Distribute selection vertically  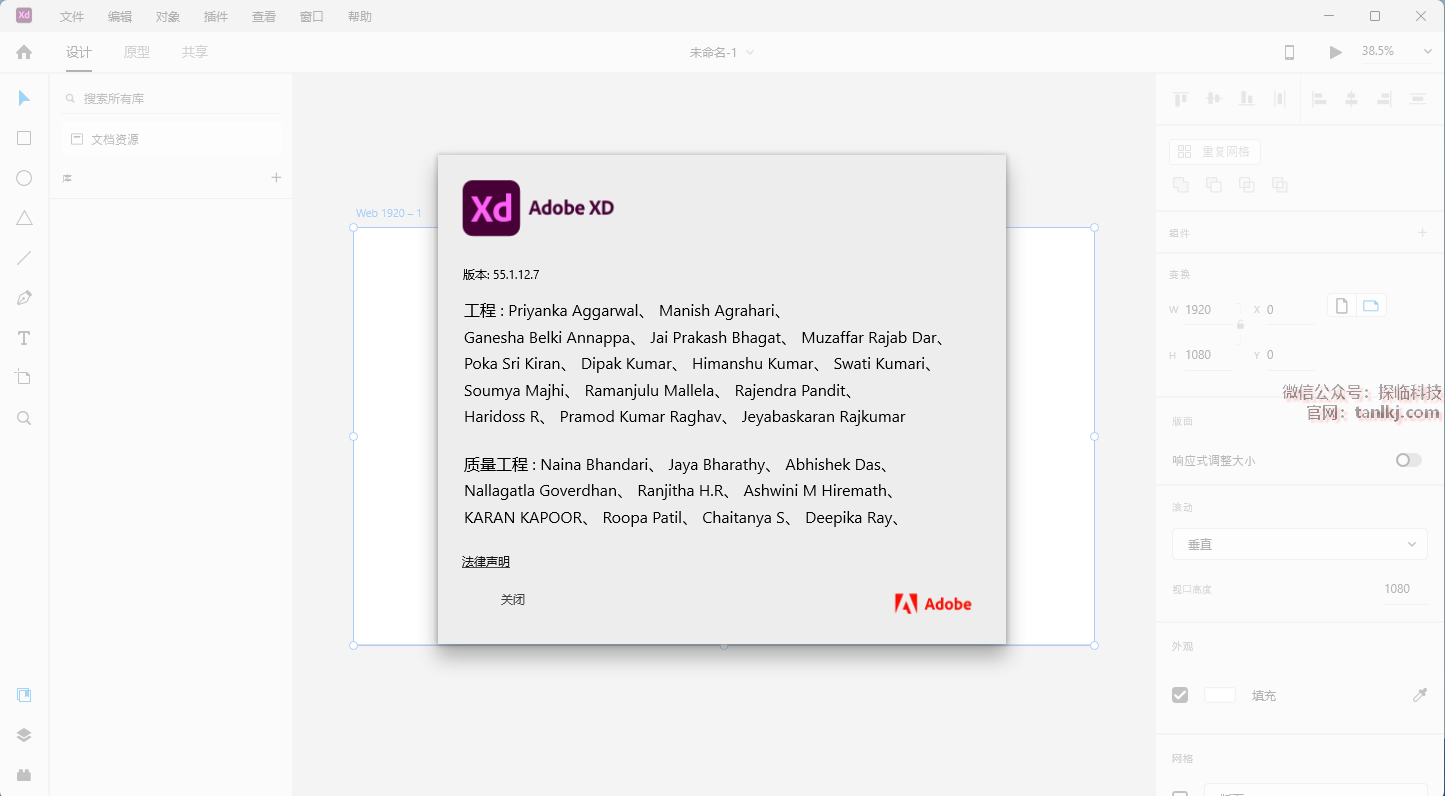(1417, 98)
